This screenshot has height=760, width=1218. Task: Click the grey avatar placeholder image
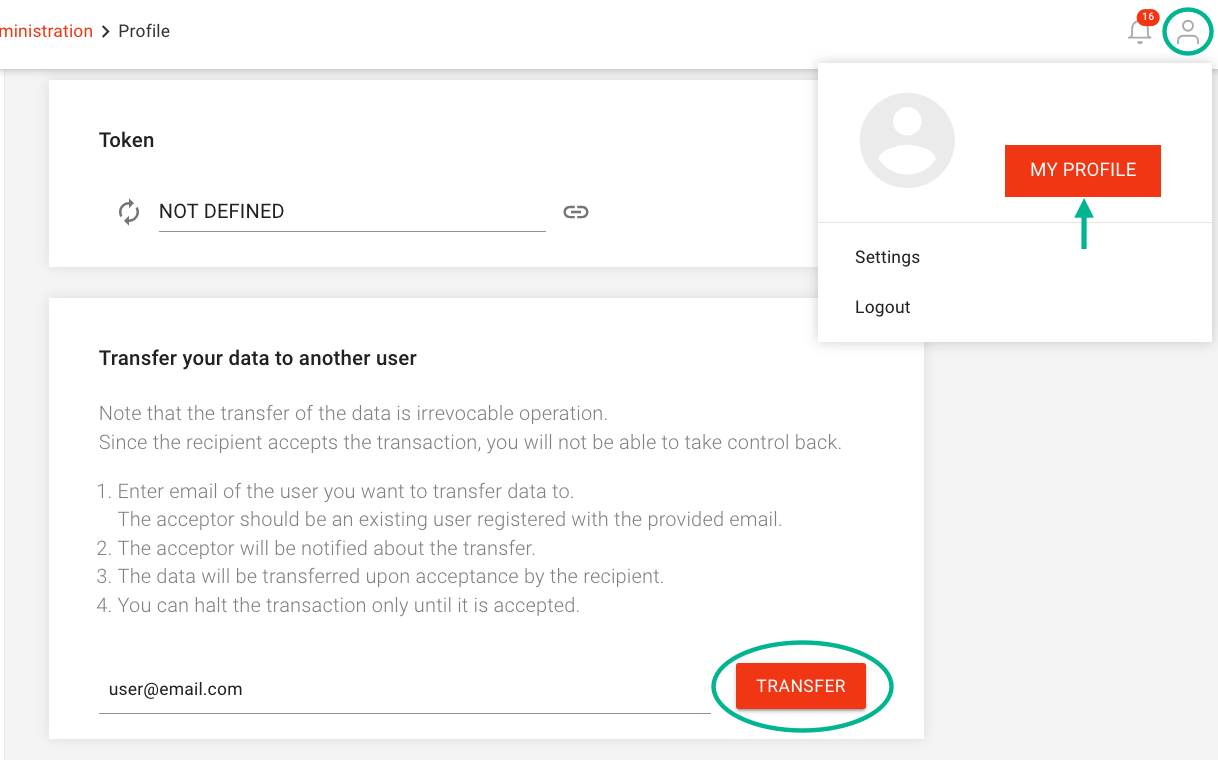907,141
